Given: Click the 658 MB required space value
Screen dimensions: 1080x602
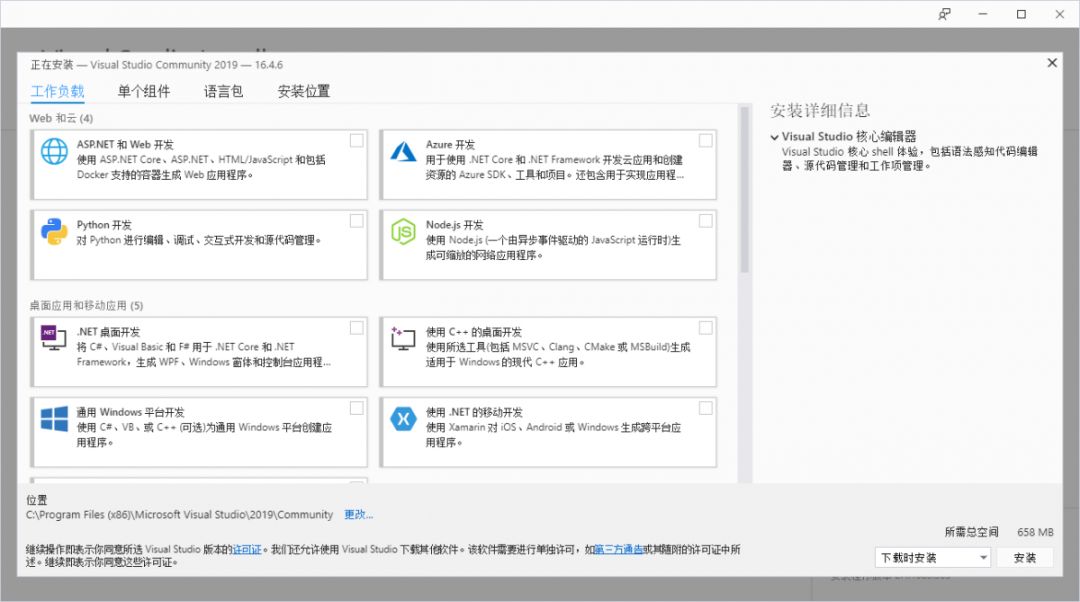Looking at the screenshot, I should pos(1035,532).
